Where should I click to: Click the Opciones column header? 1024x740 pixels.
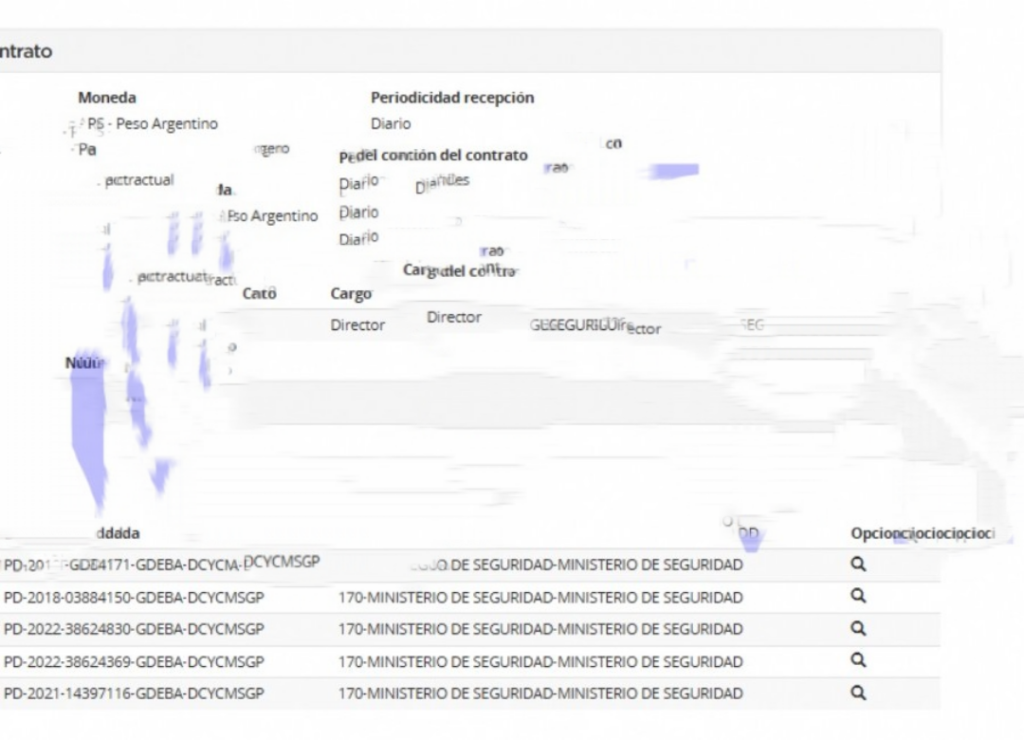(x=920, y=534)
